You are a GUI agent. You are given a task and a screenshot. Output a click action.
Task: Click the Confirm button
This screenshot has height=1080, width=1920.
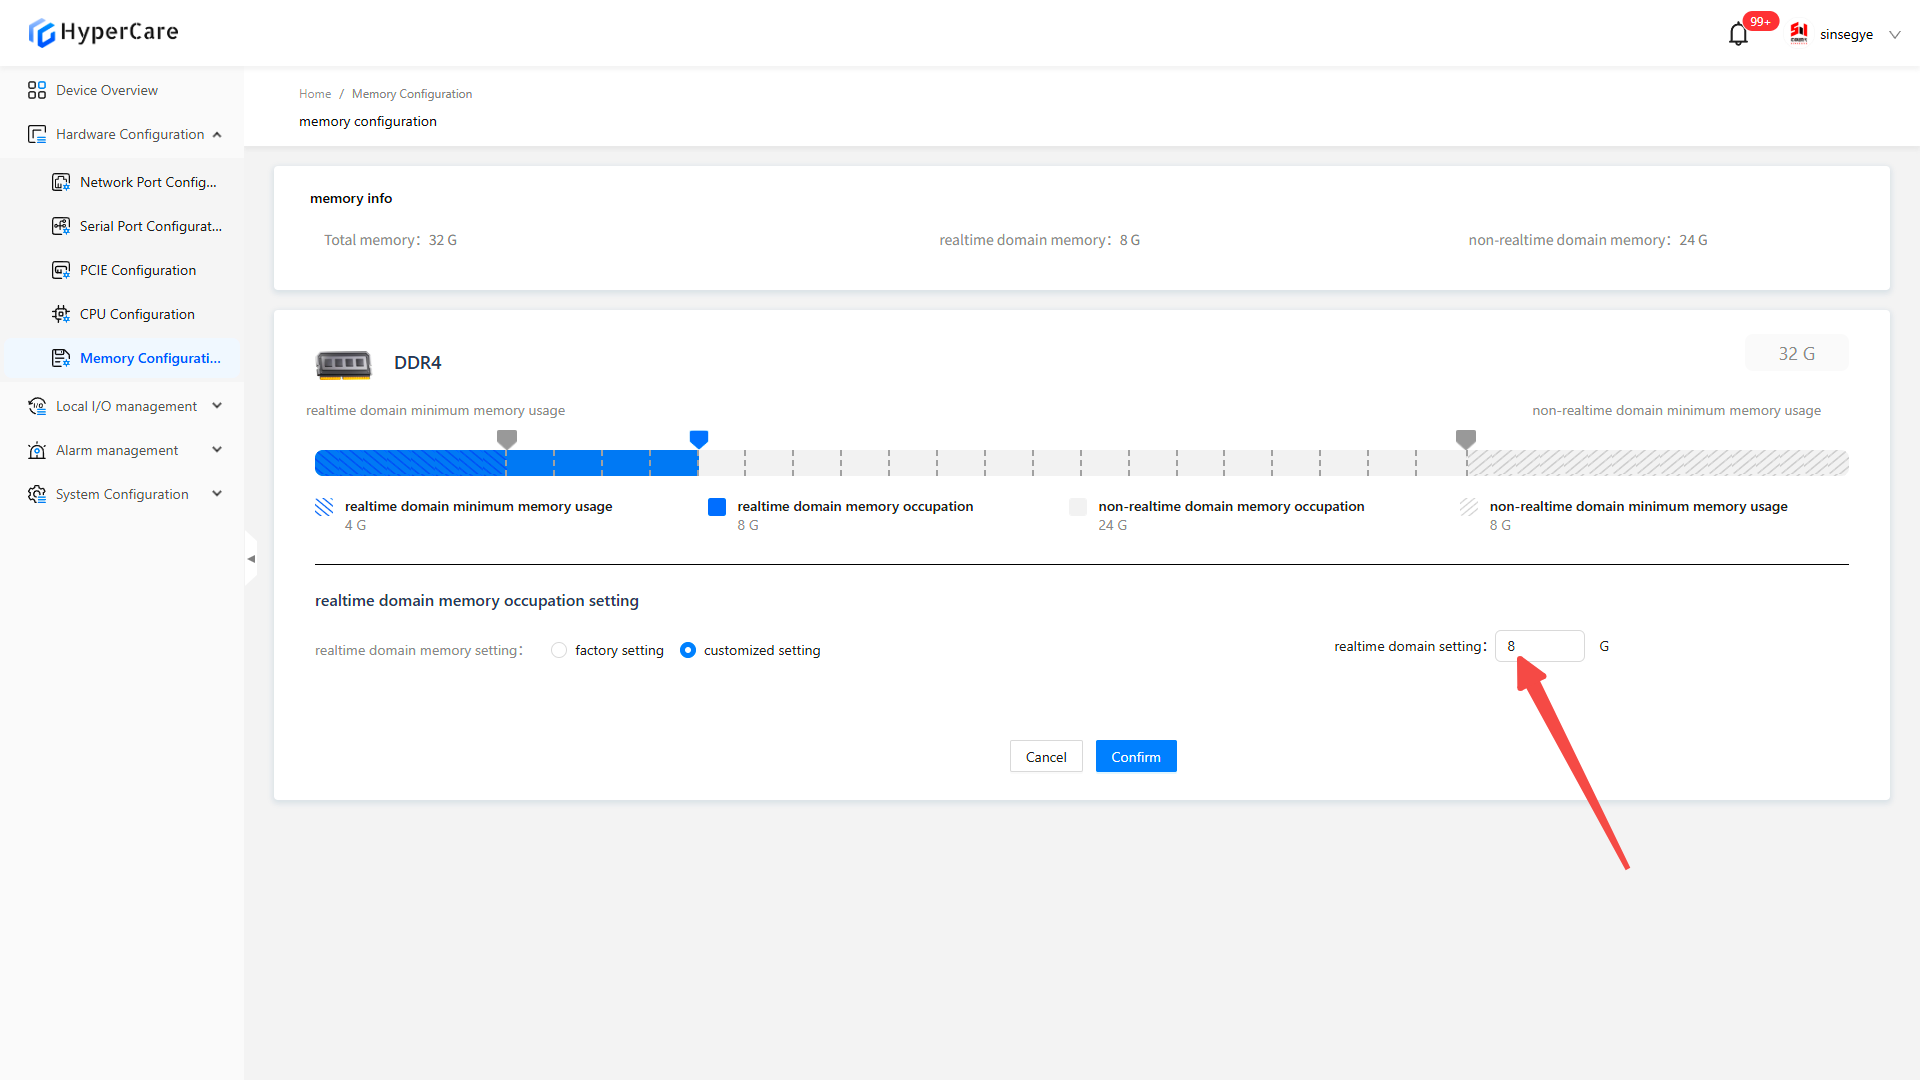(x=1136, y=757)
